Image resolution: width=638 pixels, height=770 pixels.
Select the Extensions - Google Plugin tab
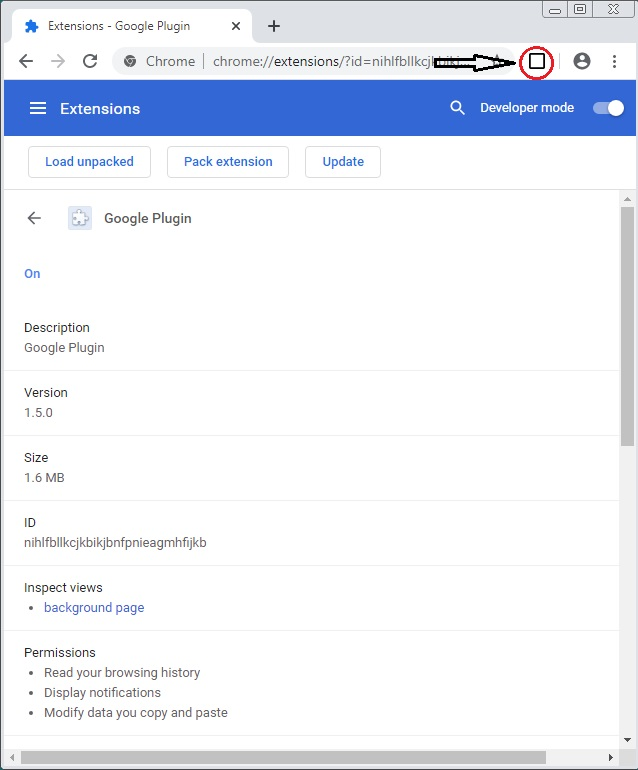130,26
